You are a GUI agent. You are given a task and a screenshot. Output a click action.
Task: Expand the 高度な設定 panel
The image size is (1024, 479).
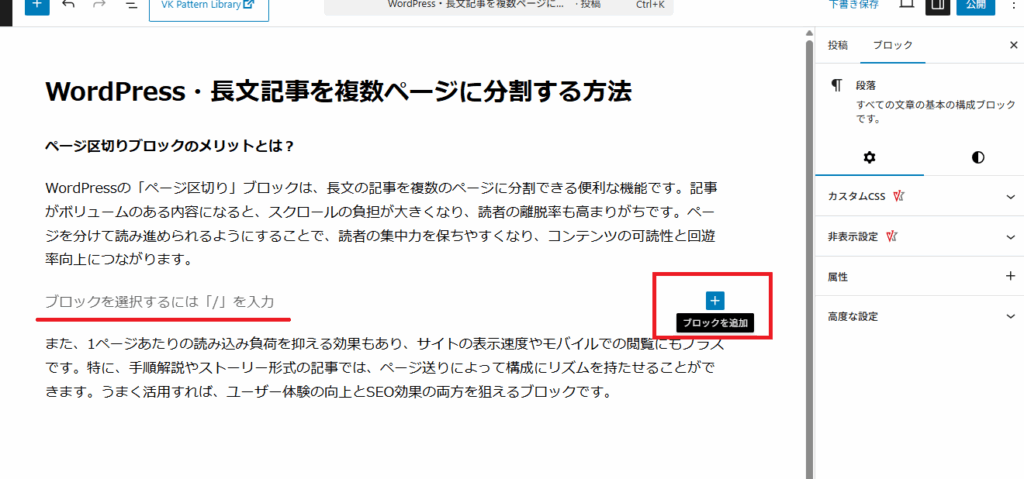click(920, 316)
